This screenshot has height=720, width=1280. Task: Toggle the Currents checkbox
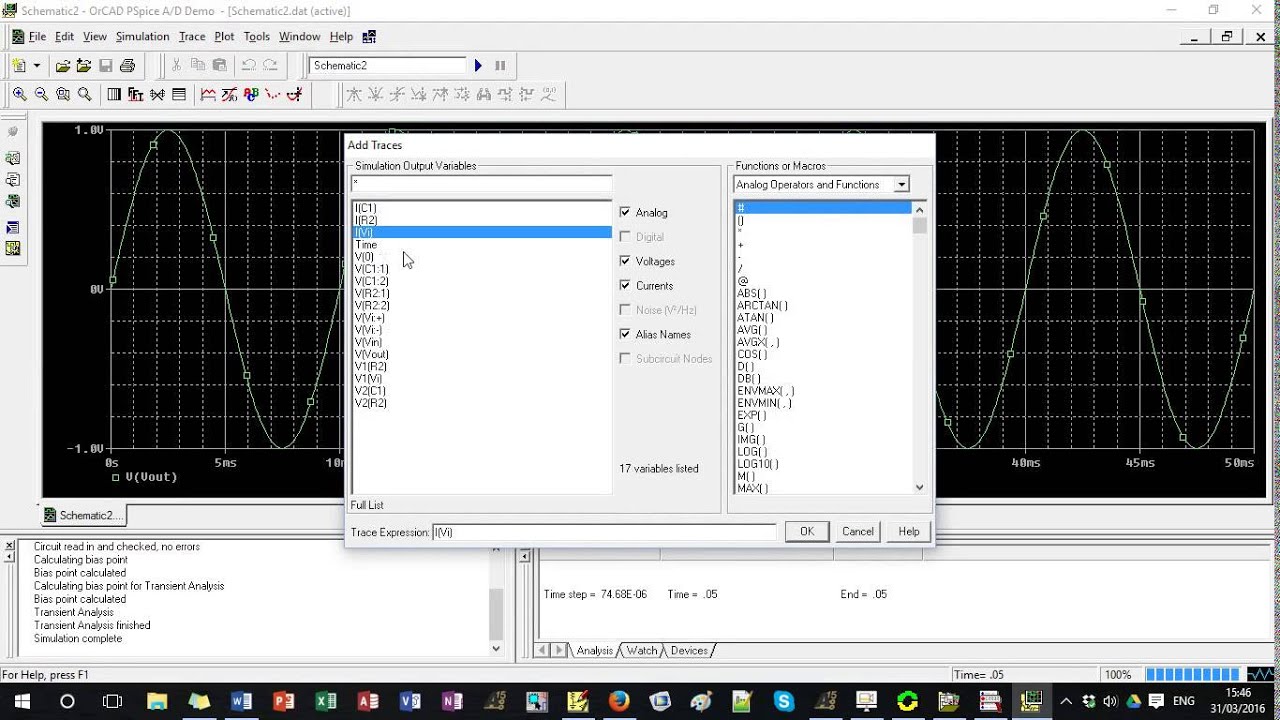click(625, 285)
